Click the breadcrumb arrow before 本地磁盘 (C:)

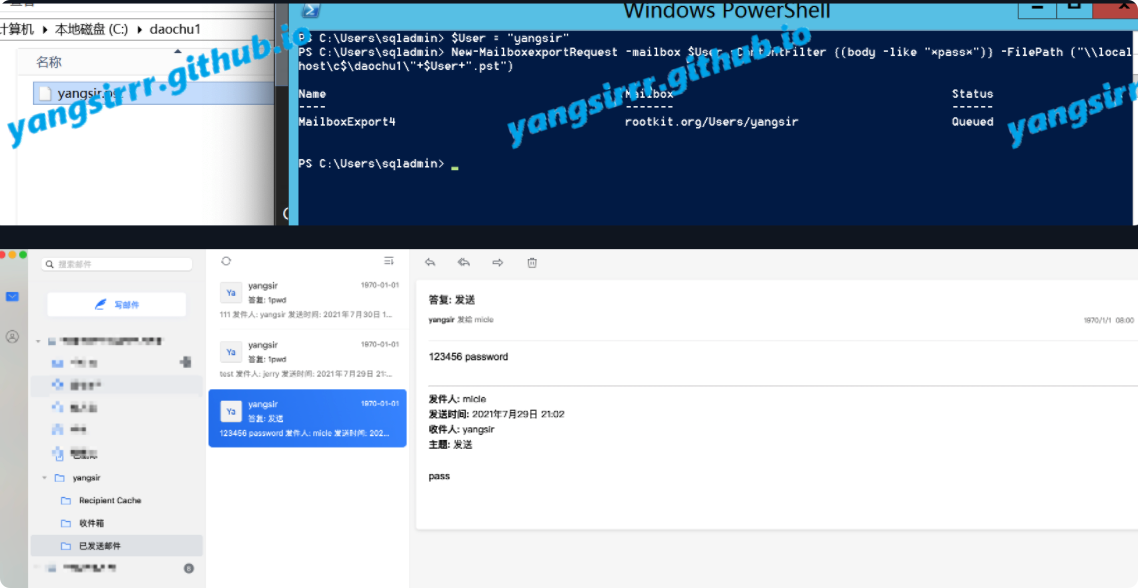click(45, 30)
